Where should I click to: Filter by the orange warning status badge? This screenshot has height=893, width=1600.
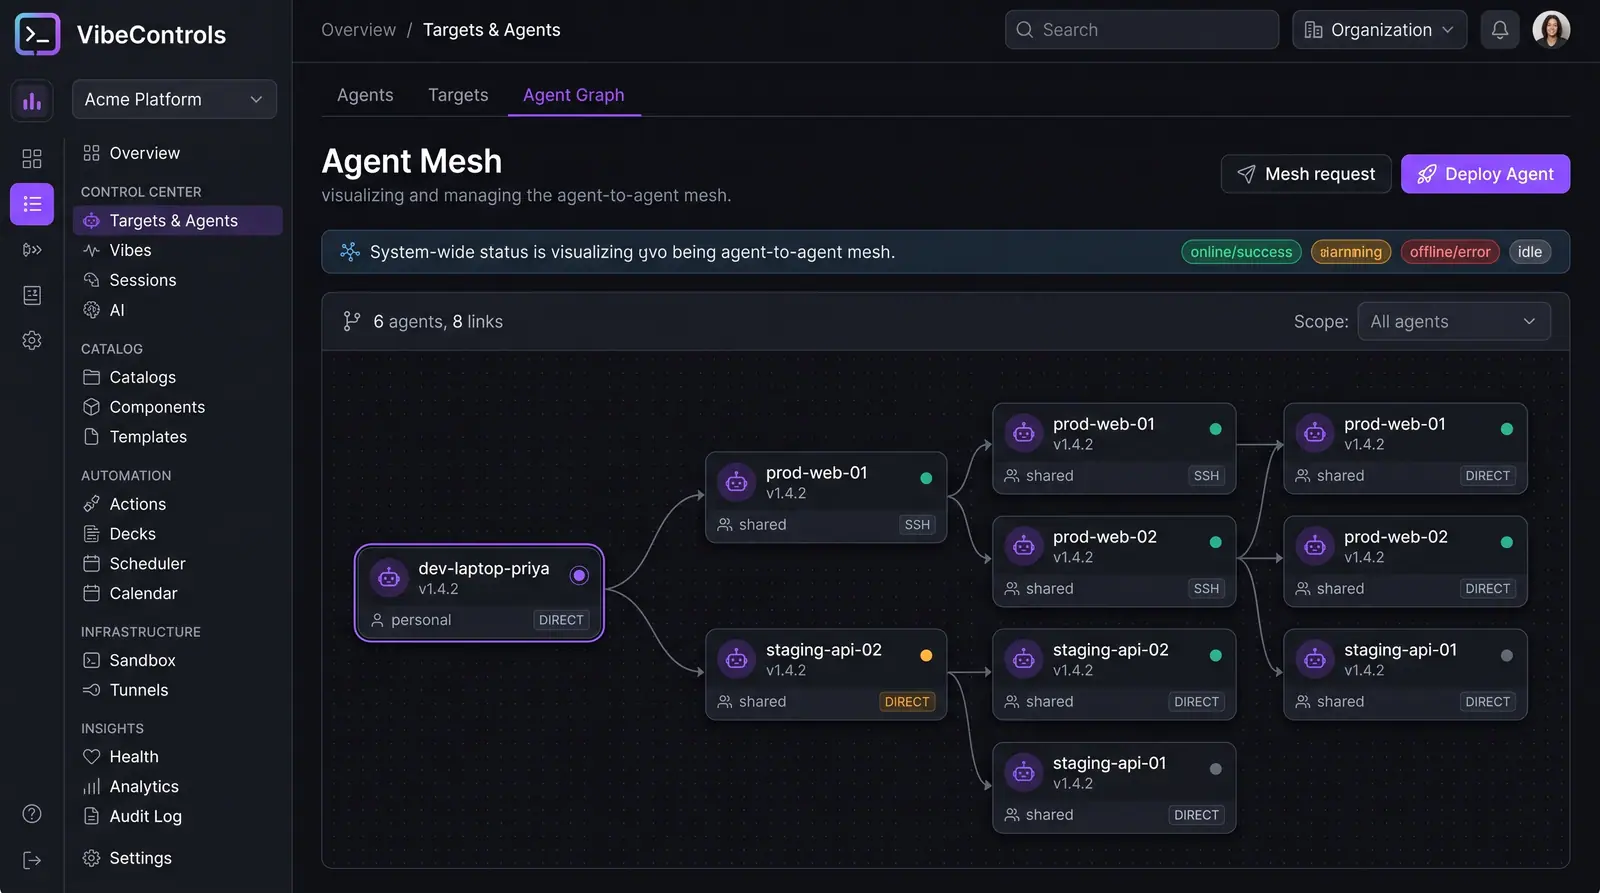point(1351,252)
